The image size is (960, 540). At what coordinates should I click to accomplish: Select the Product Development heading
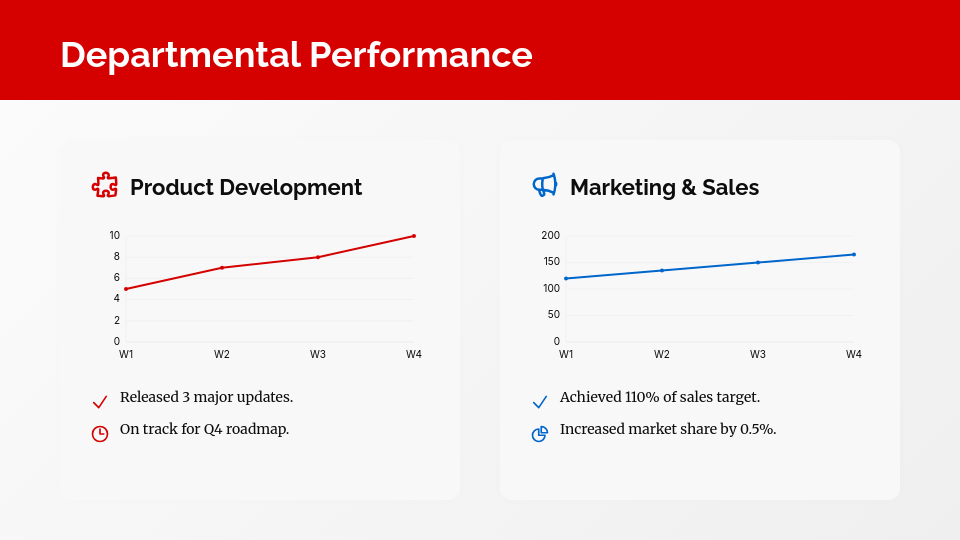(246, 187)
